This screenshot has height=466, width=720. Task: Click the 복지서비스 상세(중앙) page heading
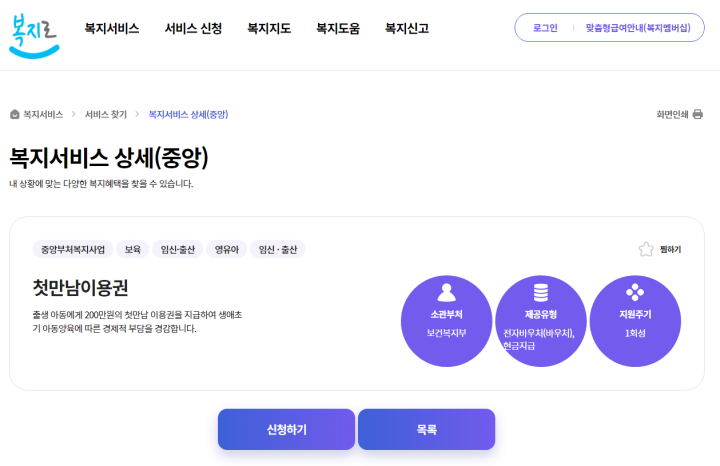pos(109,157)
